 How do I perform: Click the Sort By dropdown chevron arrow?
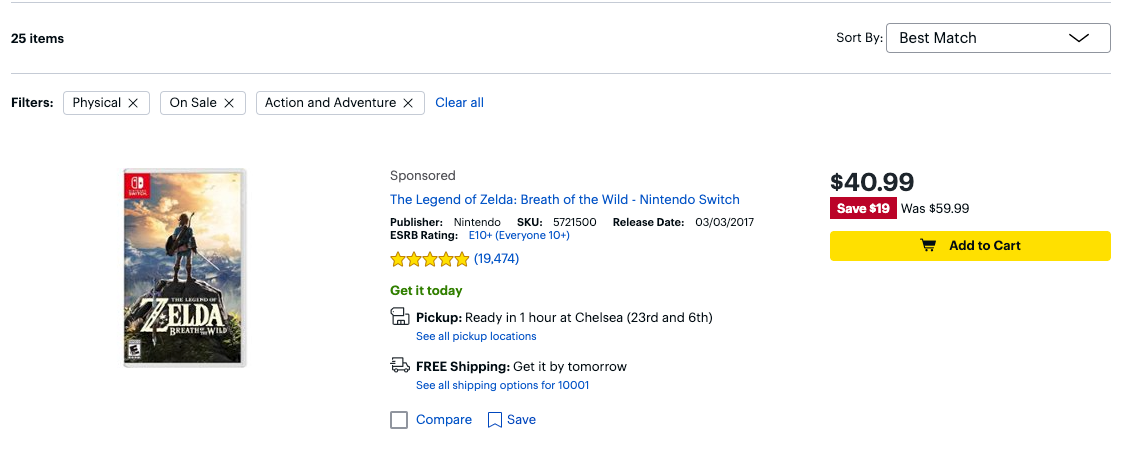pos(1078,38)
